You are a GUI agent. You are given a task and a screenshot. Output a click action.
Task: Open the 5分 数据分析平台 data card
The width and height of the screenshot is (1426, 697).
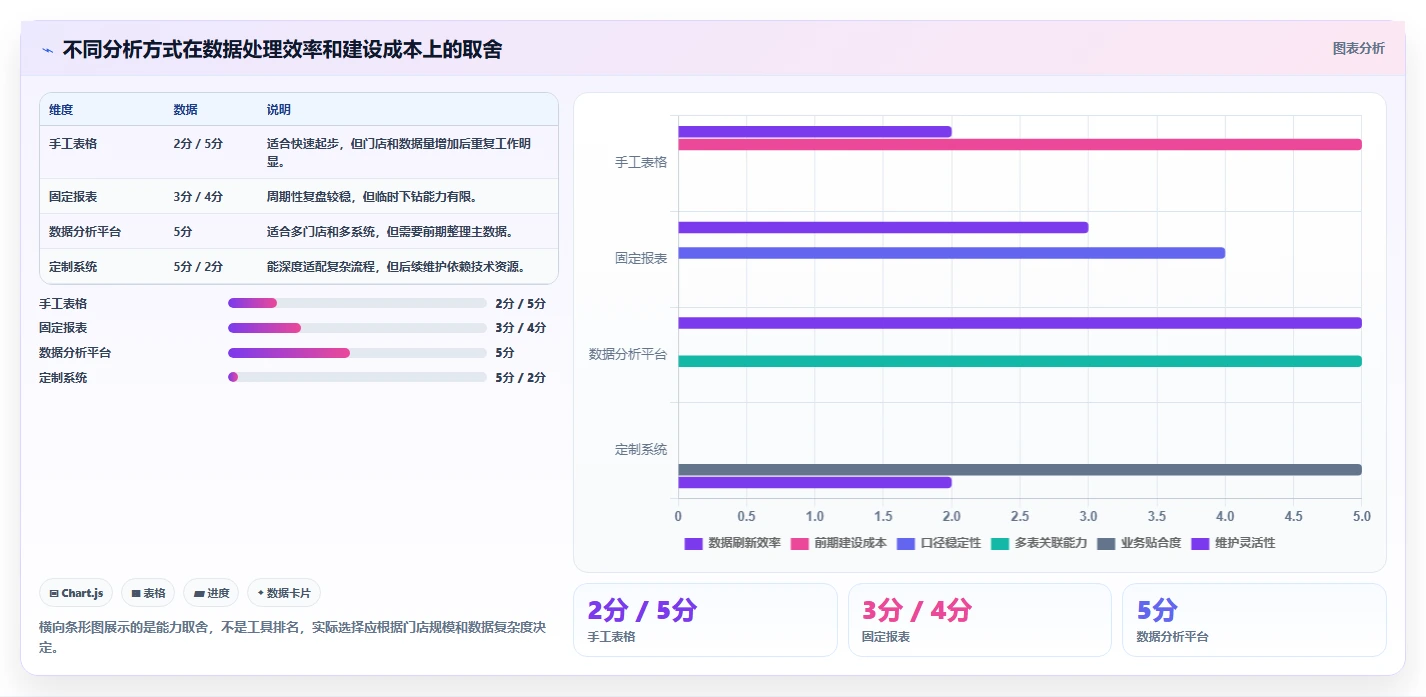click(1254, 620)
